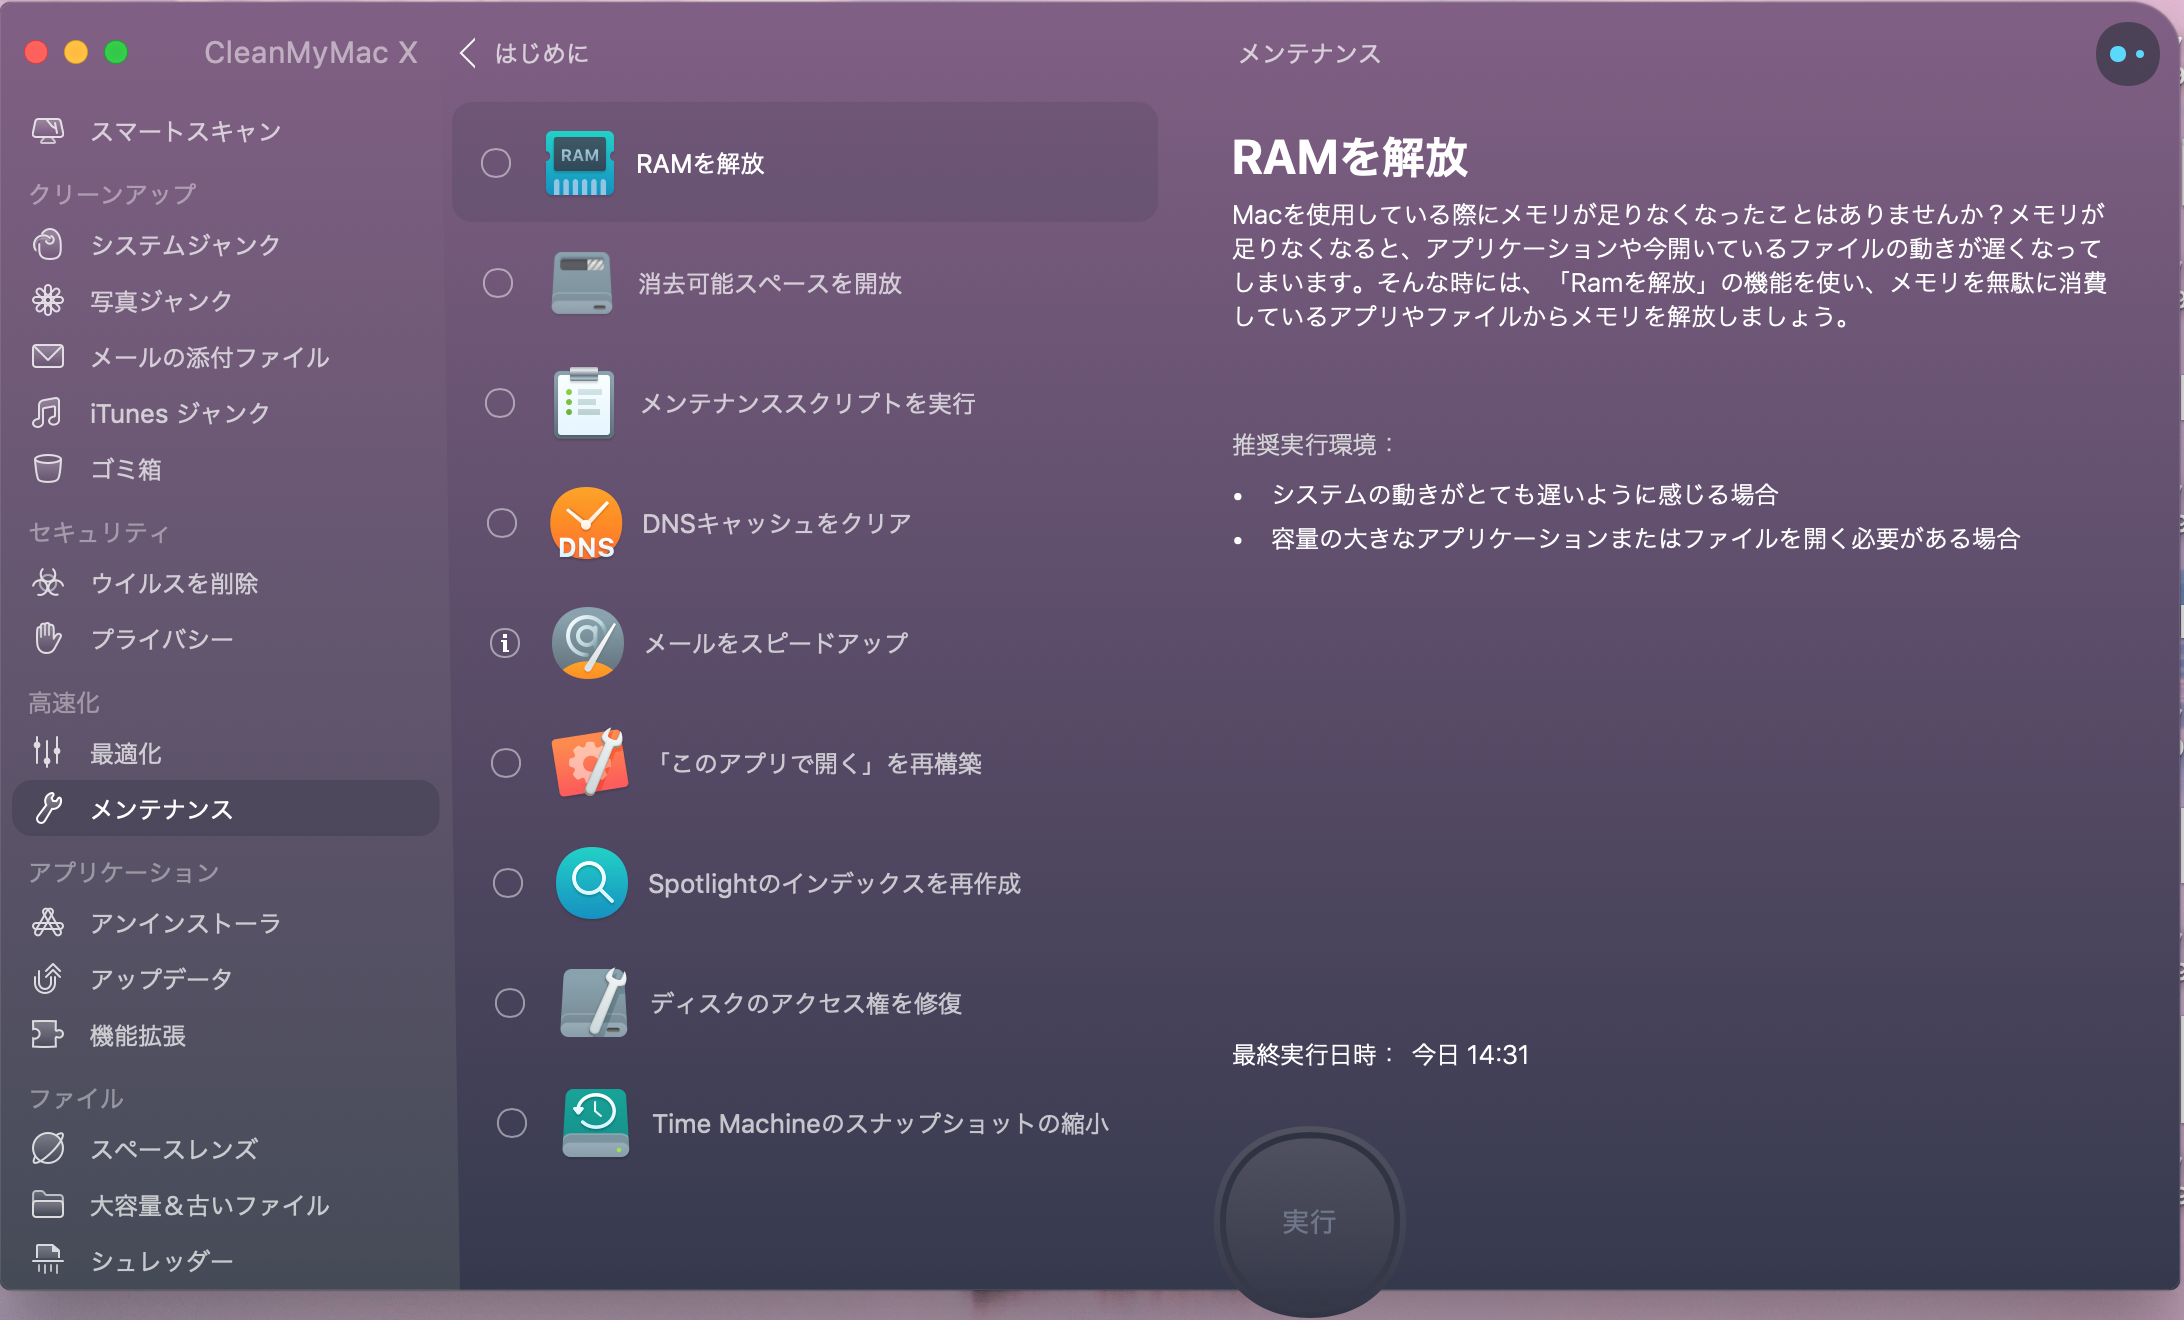
Task: Click the RAM chip icon
Action: [x=580, y=163]
